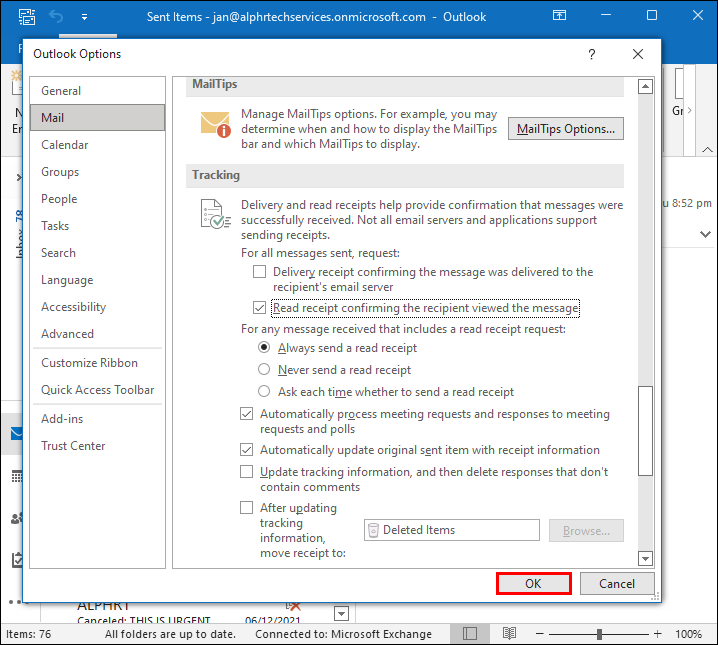This screenshot has width=718, height=645.
Task: Enable Update tracking information then delete responses
Action: [246, 472]
